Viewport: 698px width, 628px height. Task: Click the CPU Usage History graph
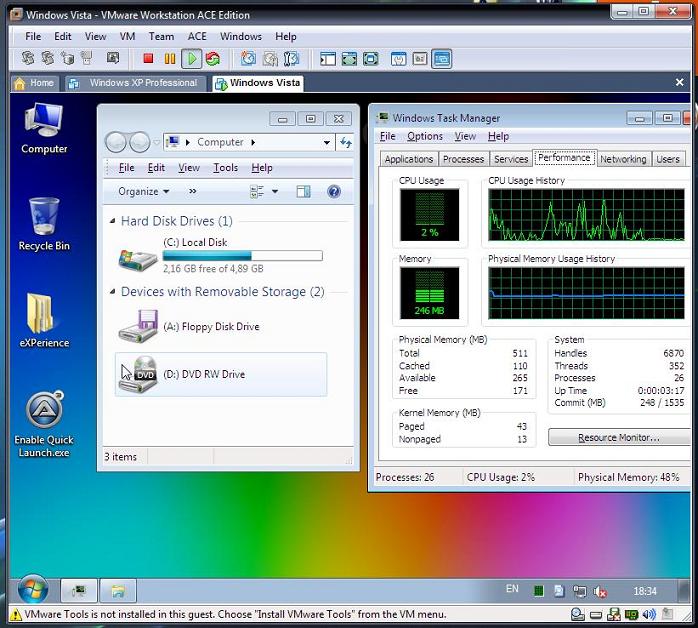coord(586,215)
